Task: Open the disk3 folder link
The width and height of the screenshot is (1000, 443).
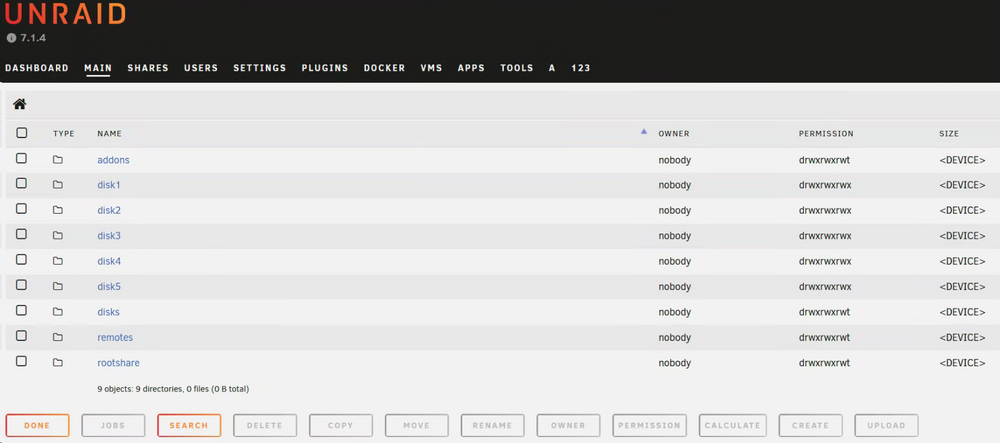Action: point(109,236)
